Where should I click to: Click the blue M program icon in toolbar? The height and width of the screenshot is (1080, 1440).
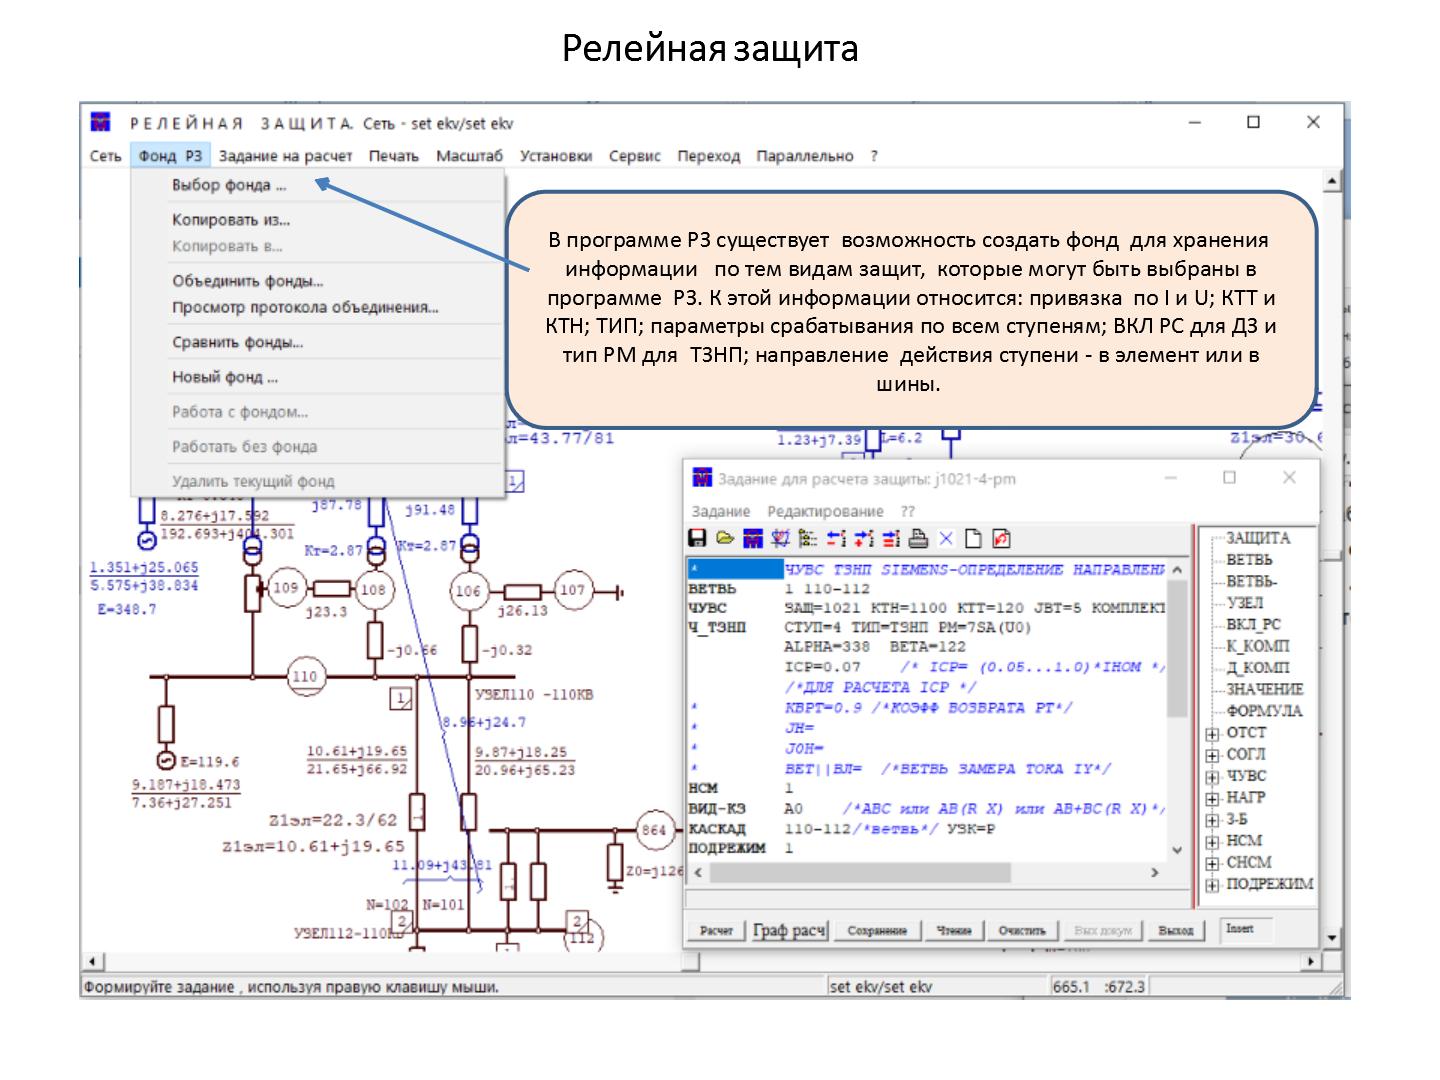[x=753, y=539]
